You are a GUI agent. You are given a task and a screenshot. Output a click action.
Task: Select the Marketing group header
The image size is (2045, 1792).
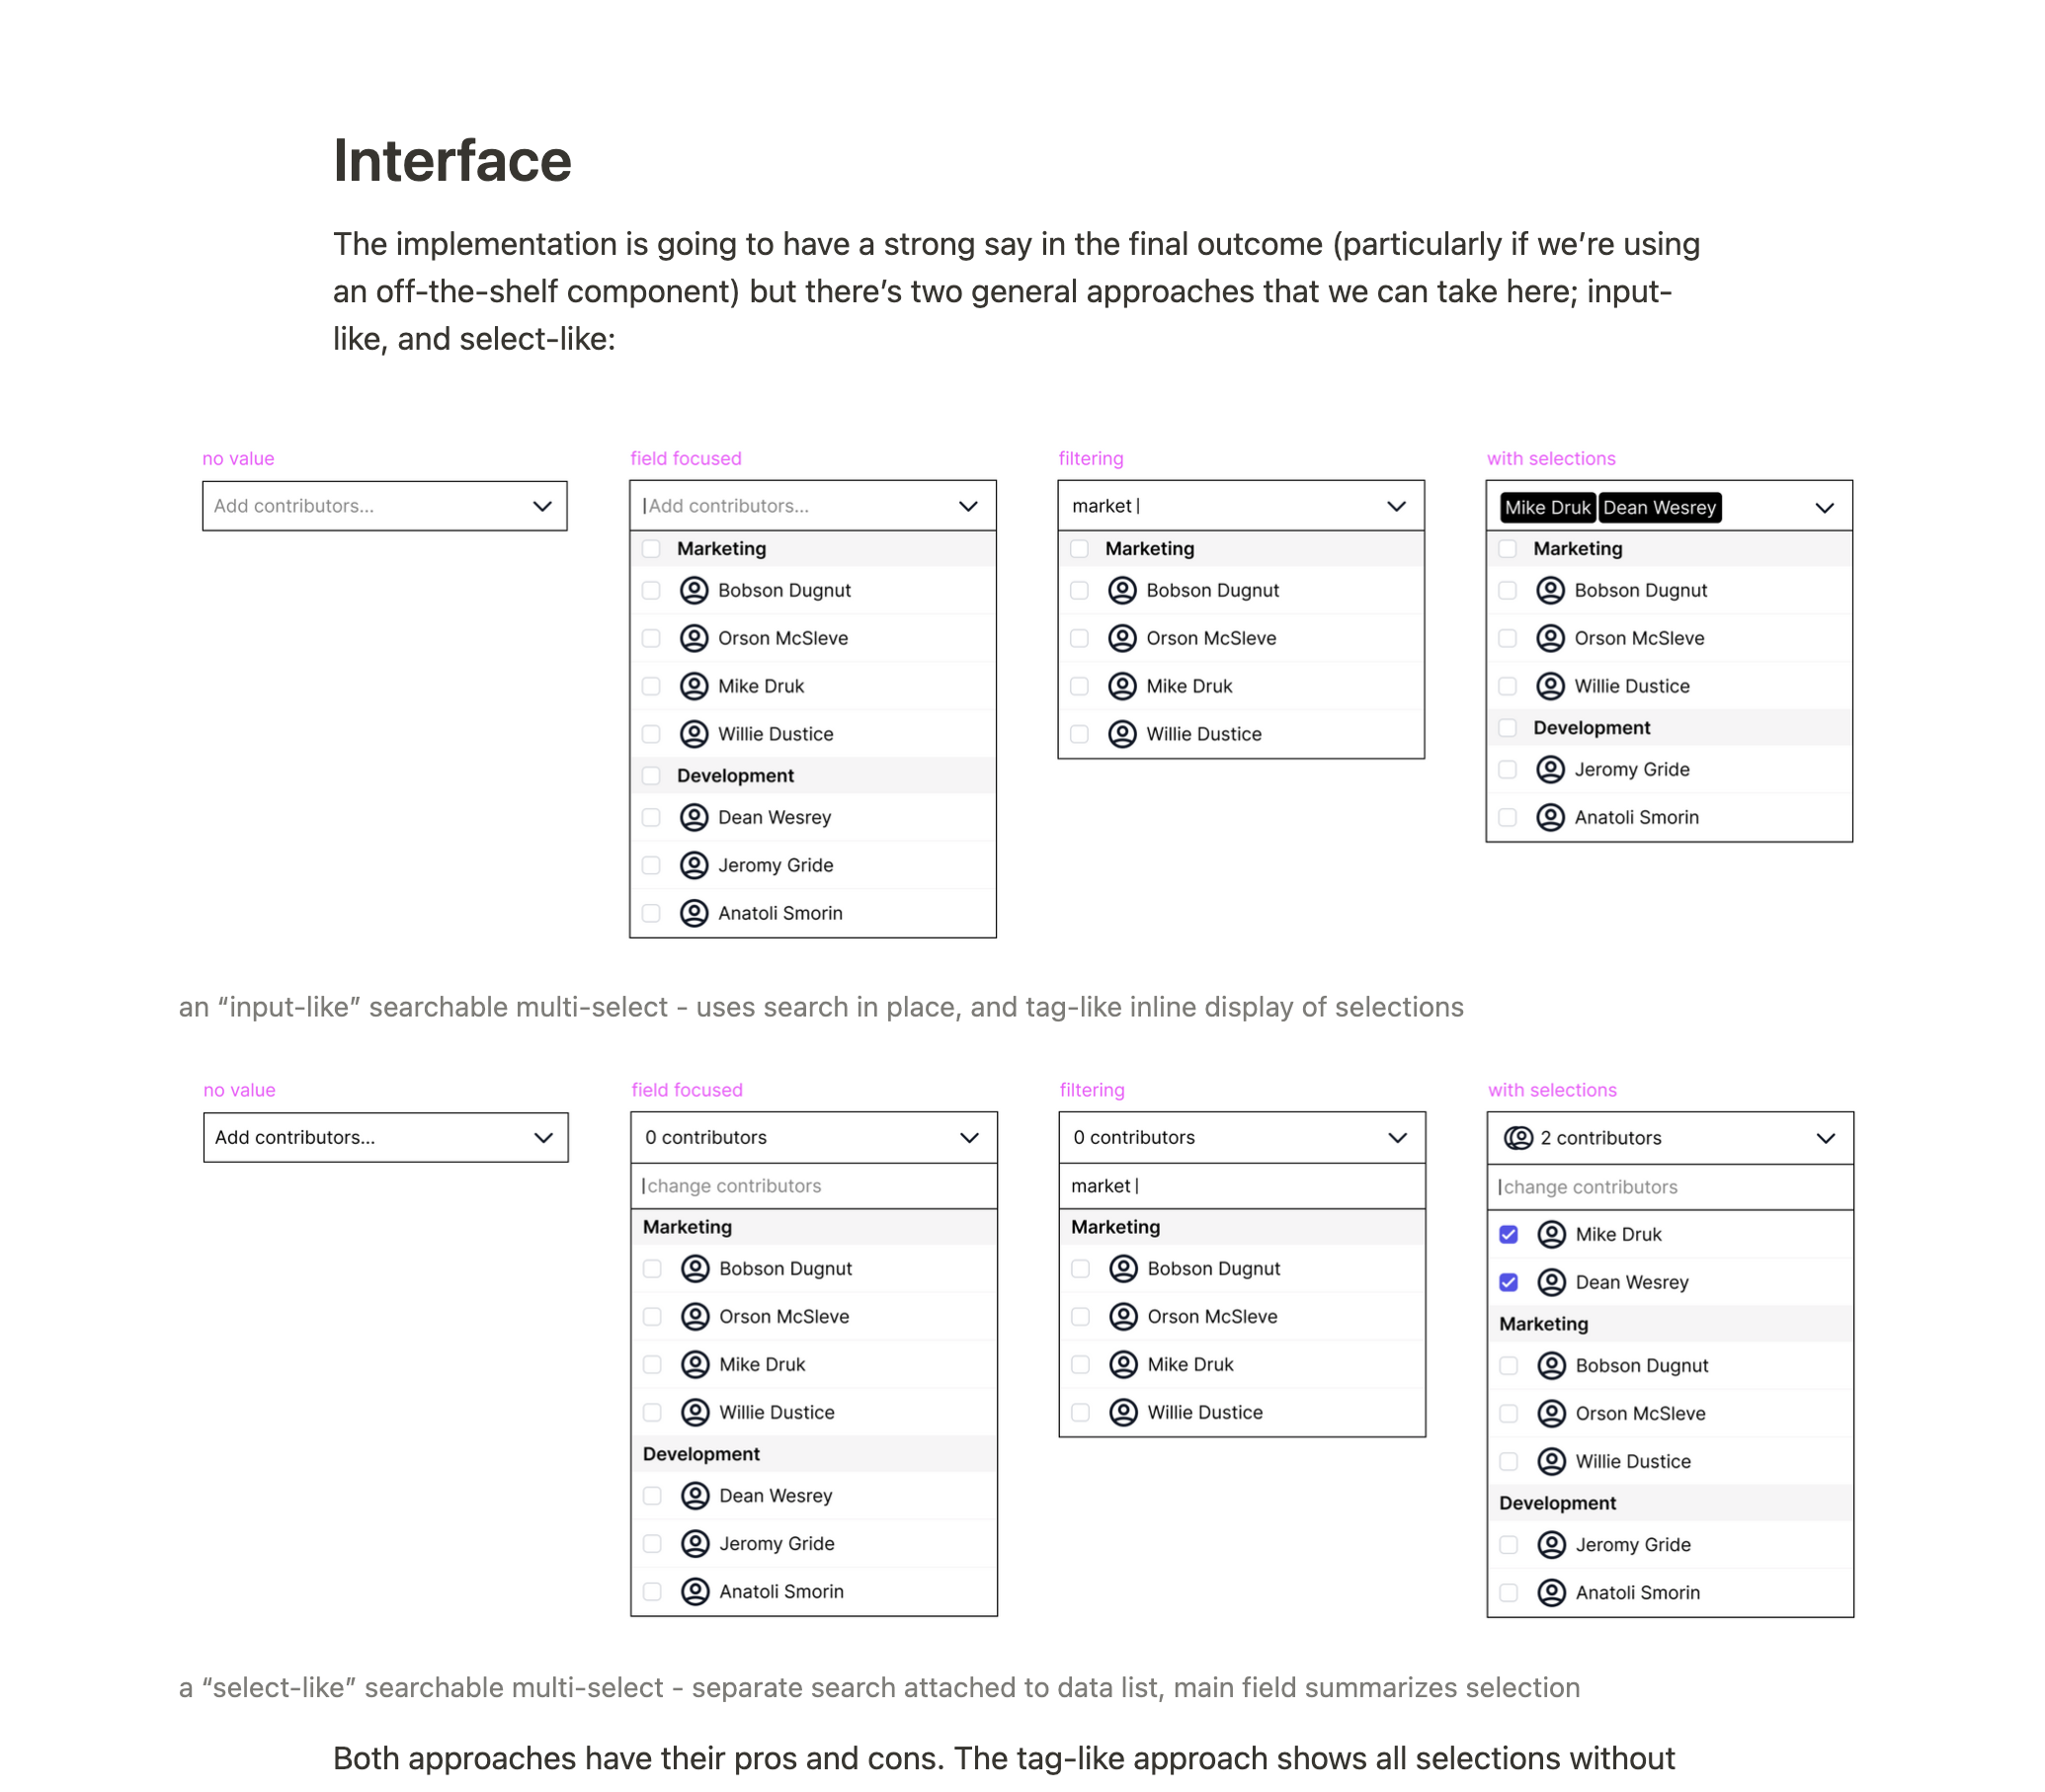coord(812,547)
